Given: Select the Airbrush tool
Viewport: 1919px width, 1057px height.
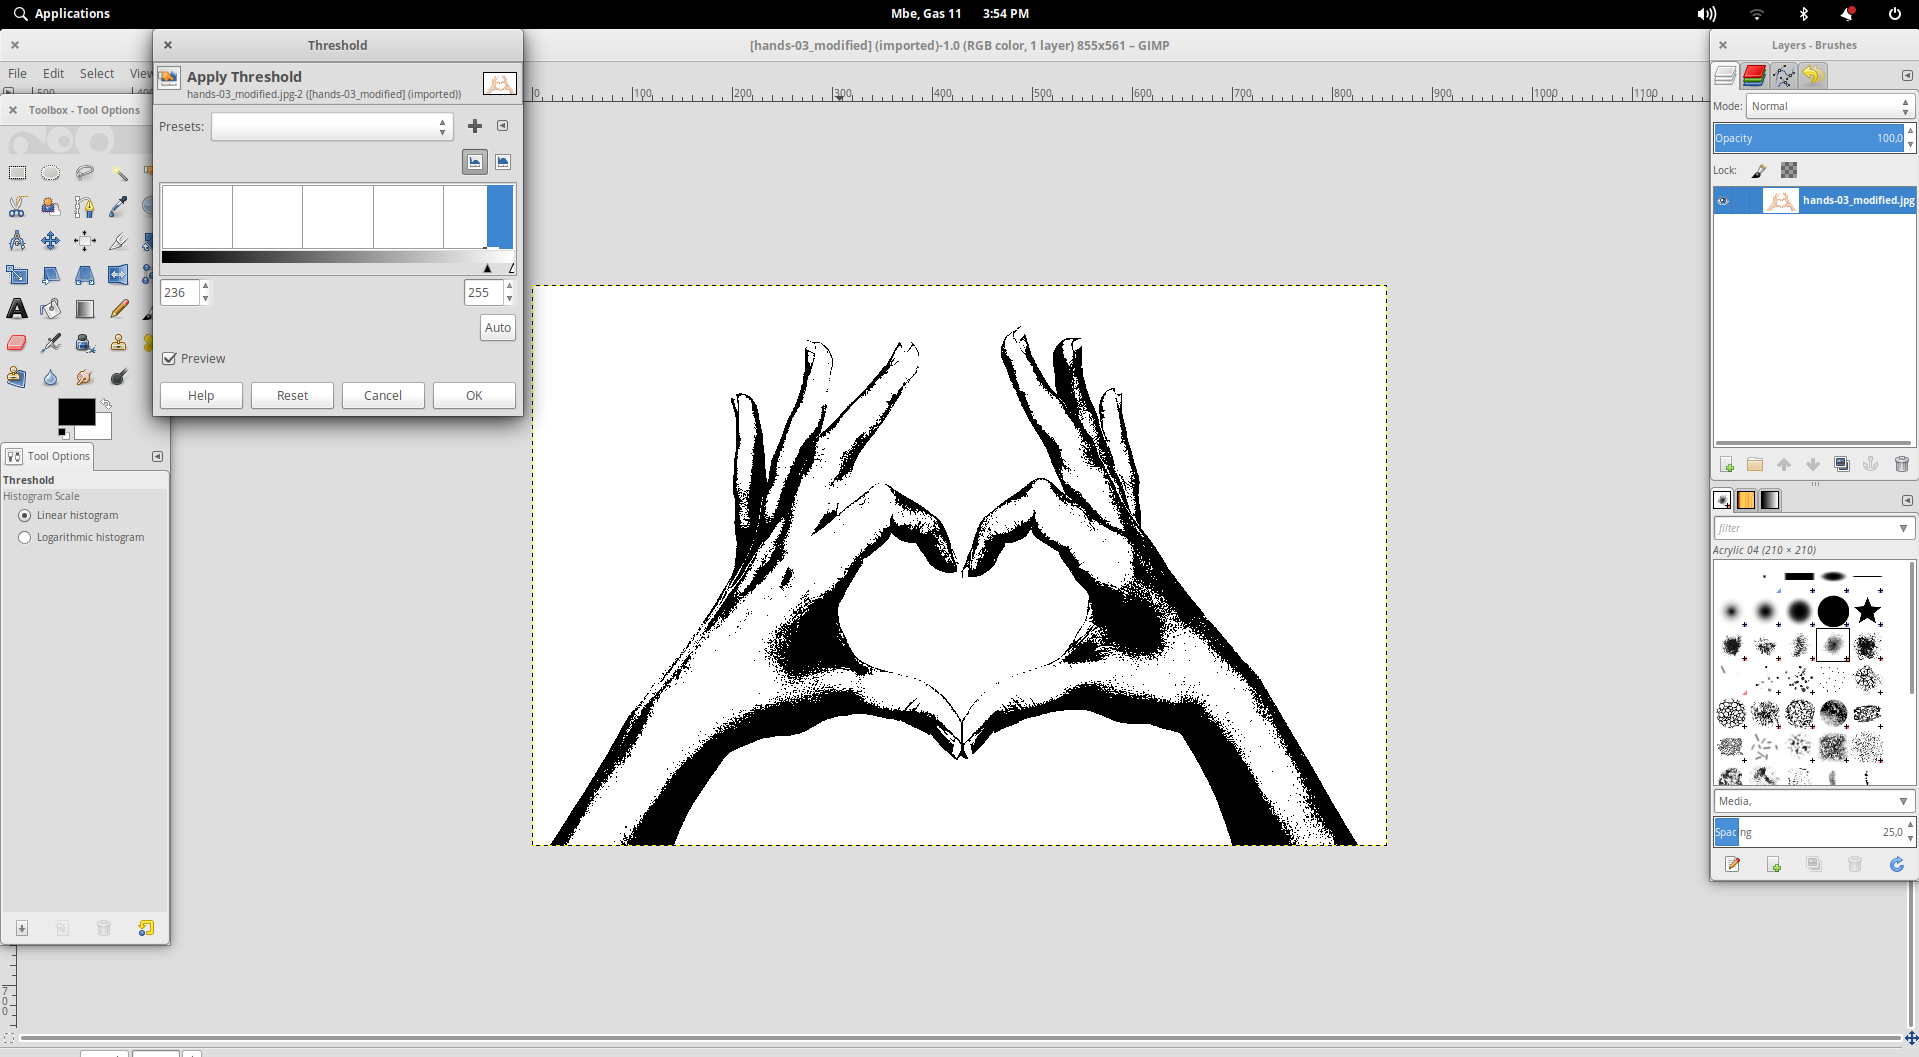Looking at the screenshot, I should click(x=51, y=343).
